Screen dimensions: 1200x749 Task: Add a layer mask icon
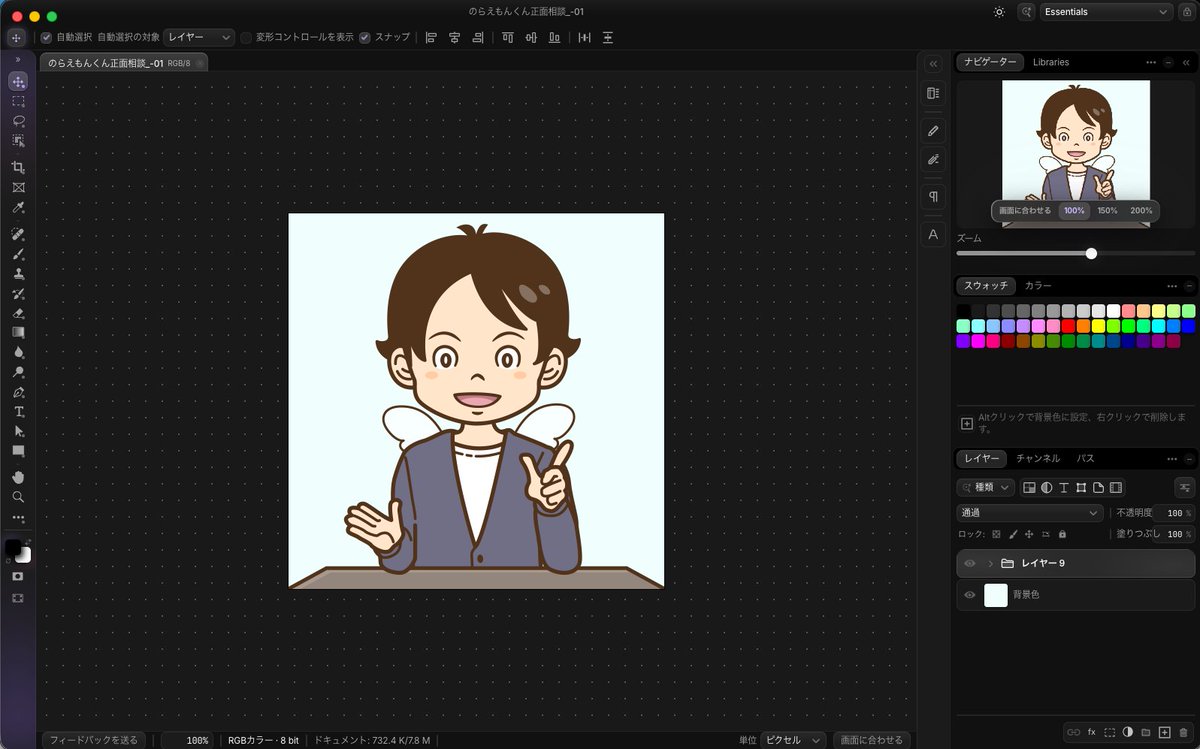(x=1110, y=732)
